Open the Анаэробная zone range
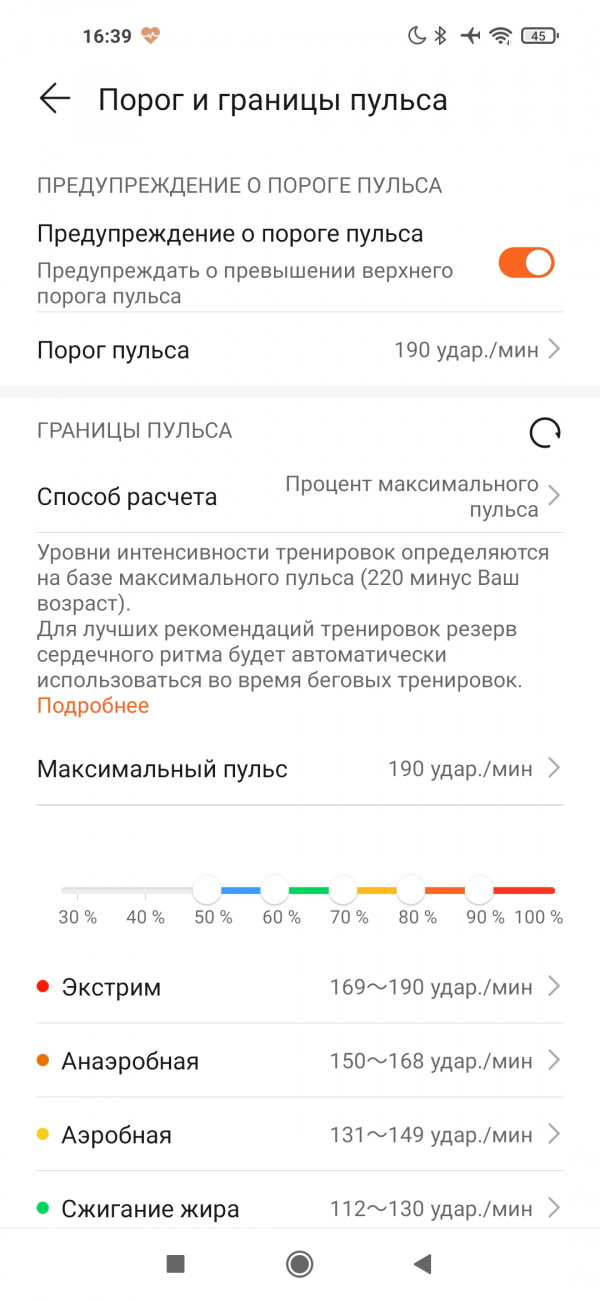This screenshot has height=1300, width=600. (300, 1061)
